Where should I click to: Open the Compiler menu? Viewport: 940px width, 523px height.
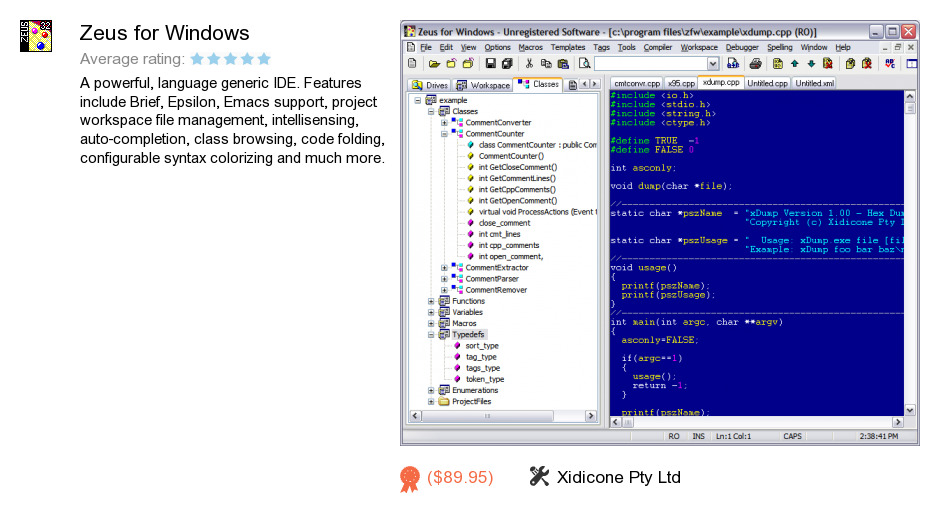point(658,47)
